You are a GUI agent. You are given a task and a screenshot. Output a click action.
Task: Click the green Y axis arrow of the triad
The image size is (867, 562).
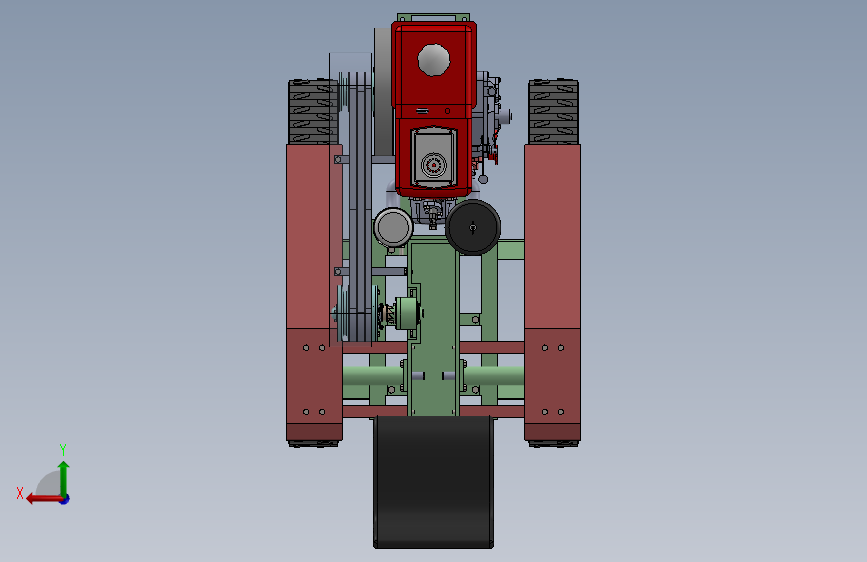64,478
